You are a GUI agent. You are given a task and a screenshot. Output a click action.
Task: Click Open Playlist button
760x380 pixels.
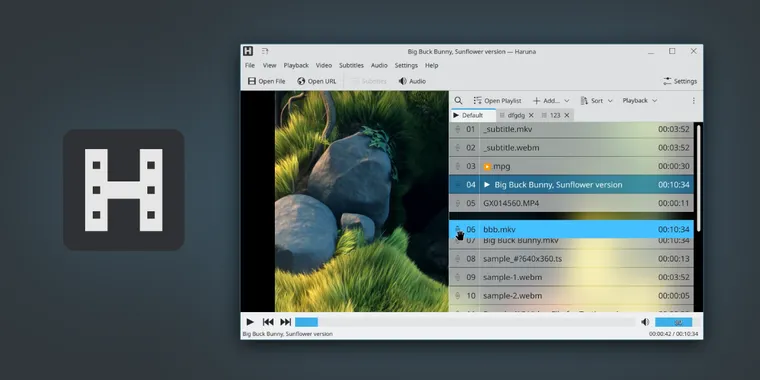[x=497, y=100]
